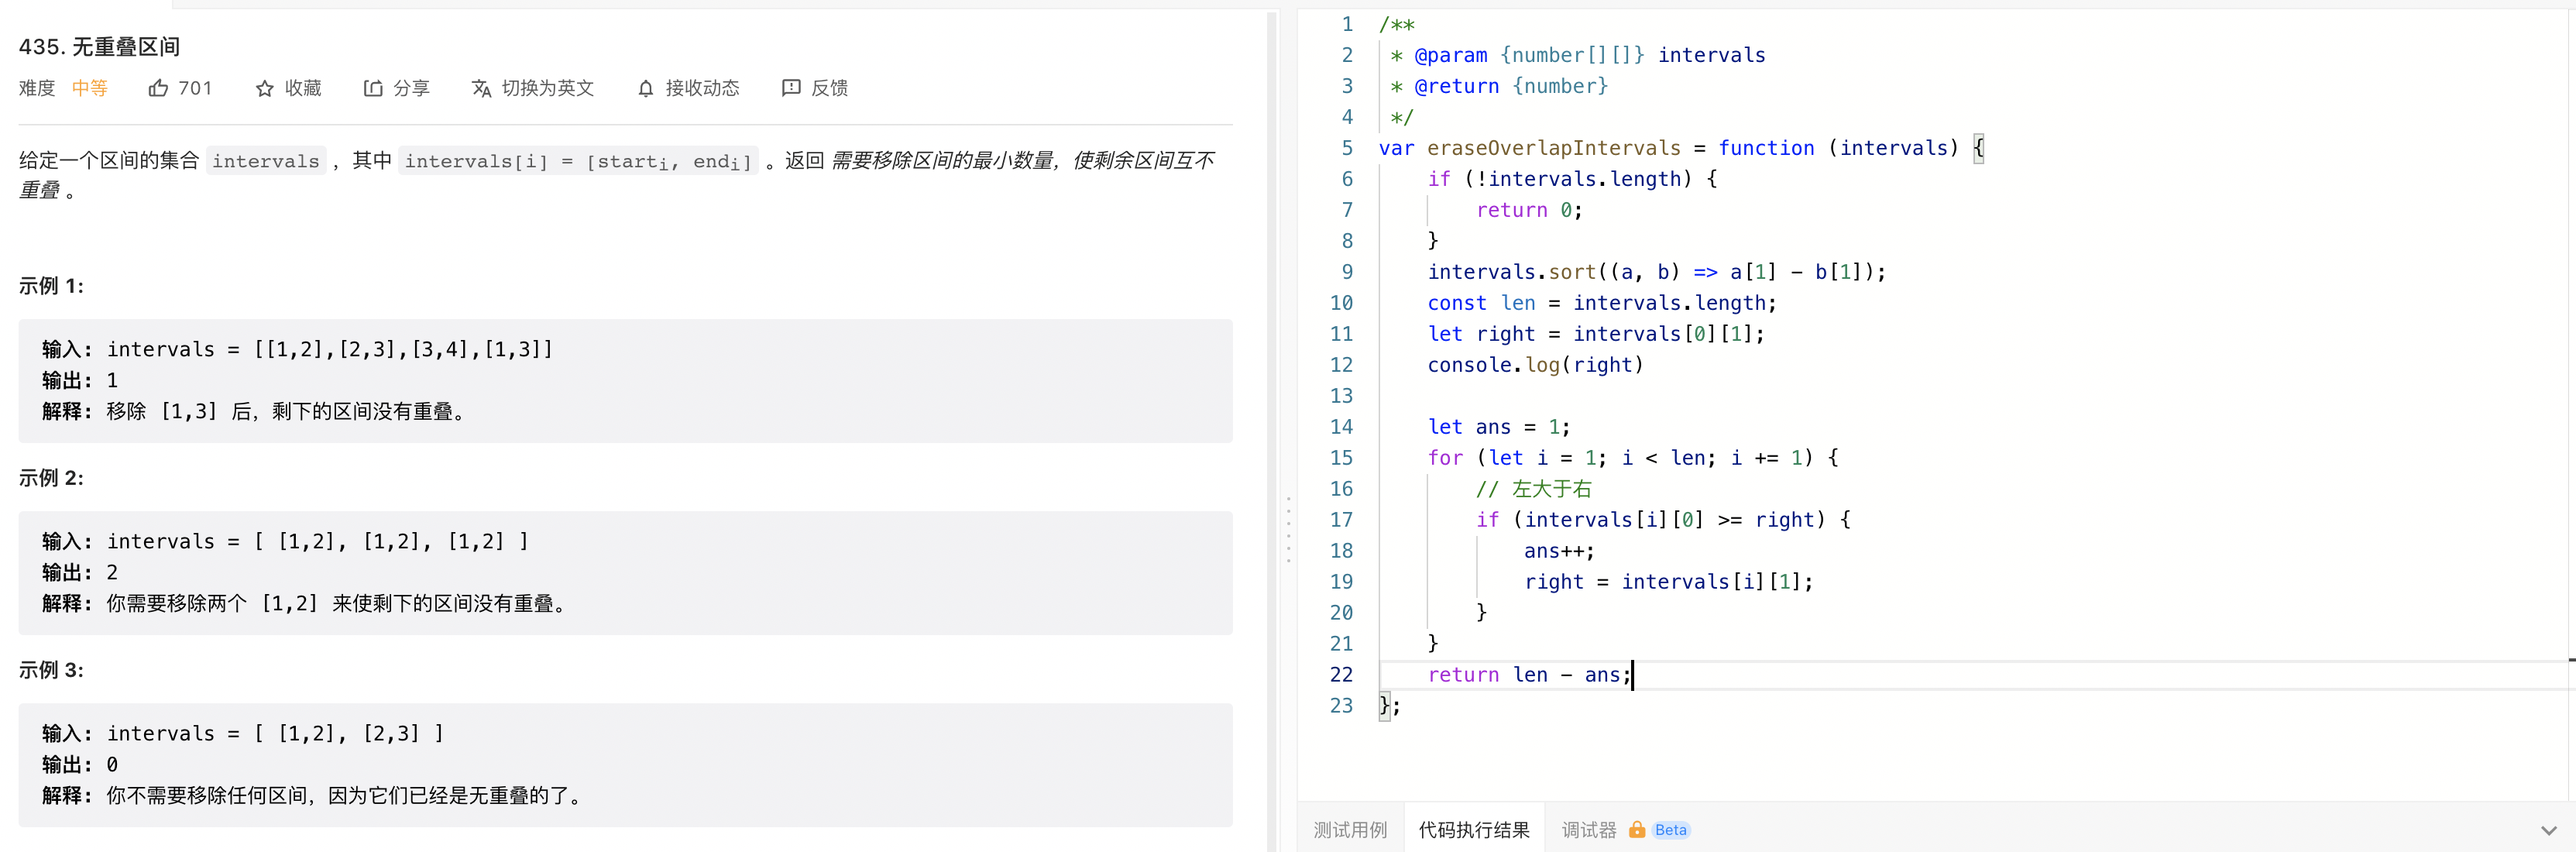The width and height of the screenshot is (2576, 852).
Task: Click the problem title 435. 无重叠区间
Action: [99, 47]
